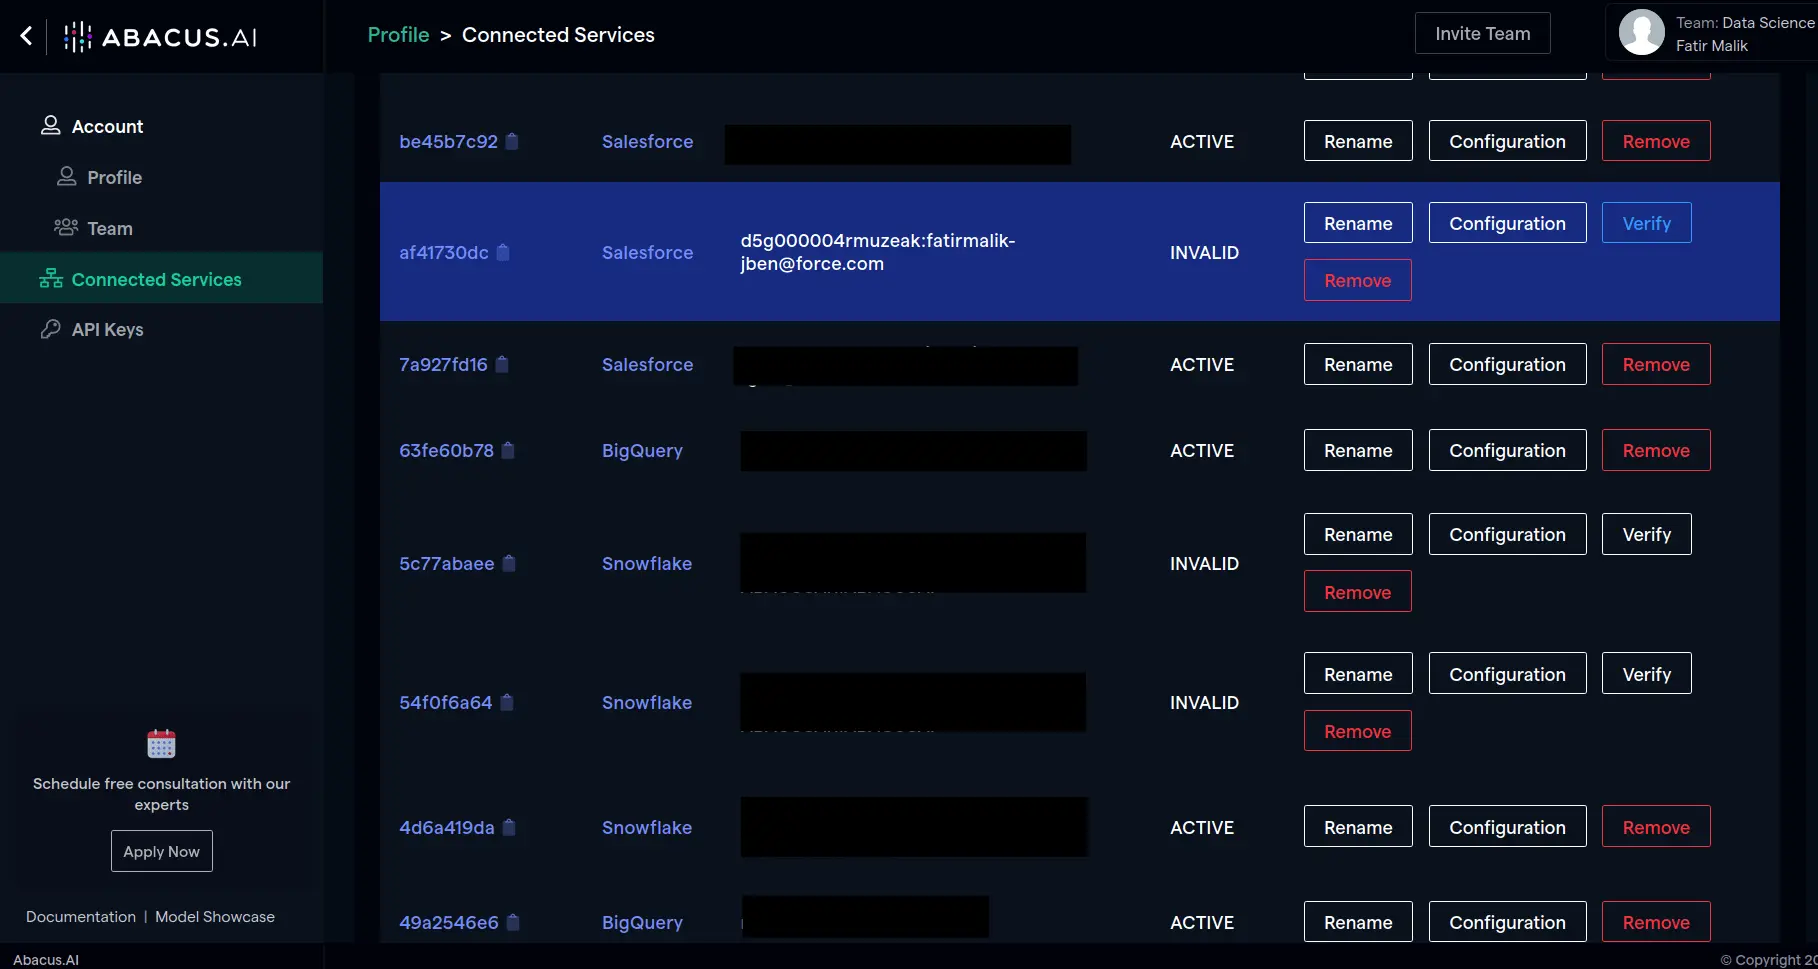Click the d5g000004rmuzeak connector name text
Screen dimensions: 1818x969
[x=877, y=252]
